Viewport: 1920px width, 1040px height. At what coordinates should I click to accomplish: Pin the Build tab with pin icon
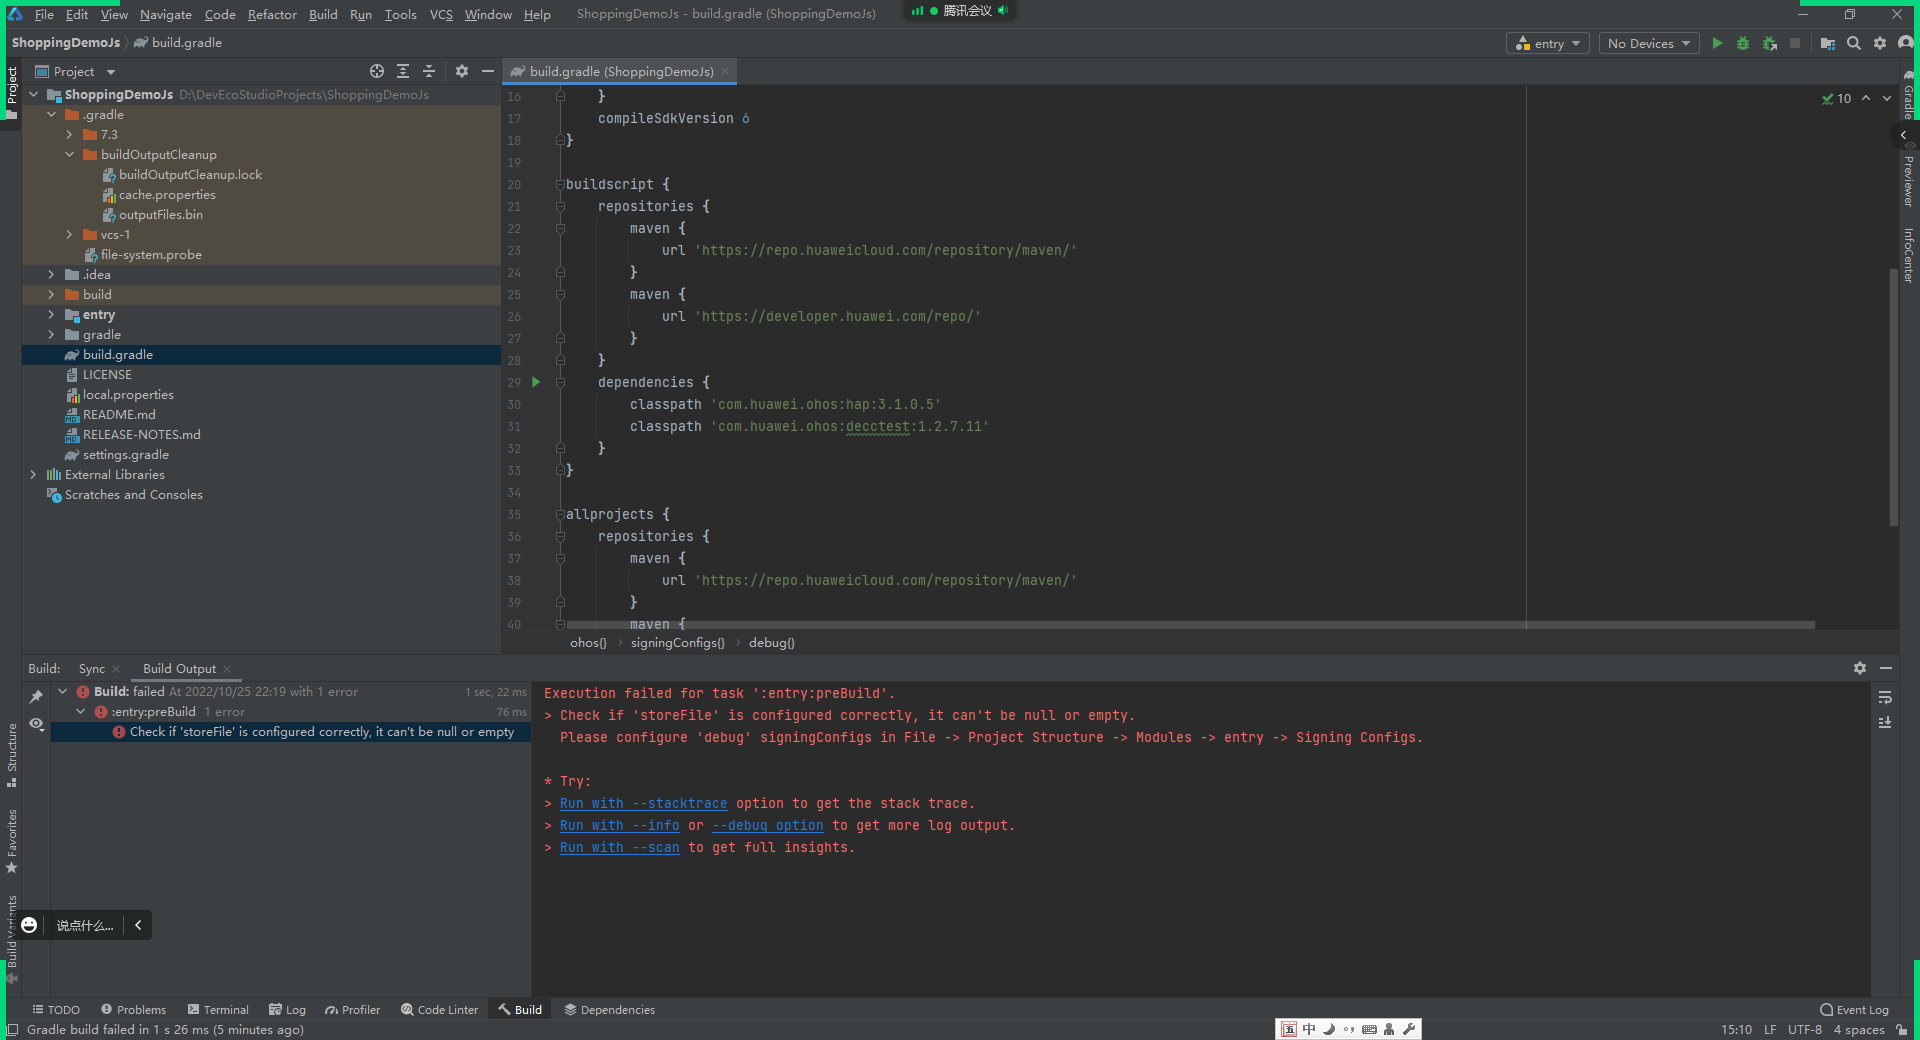pyautogui.click(x=37, y=697)
